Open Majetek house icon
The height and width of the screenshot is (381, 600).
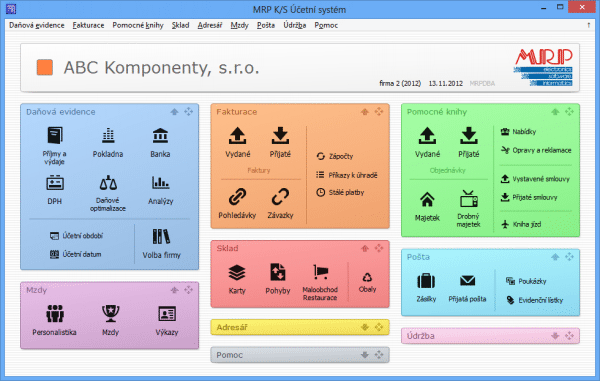(x=427, y=200)
